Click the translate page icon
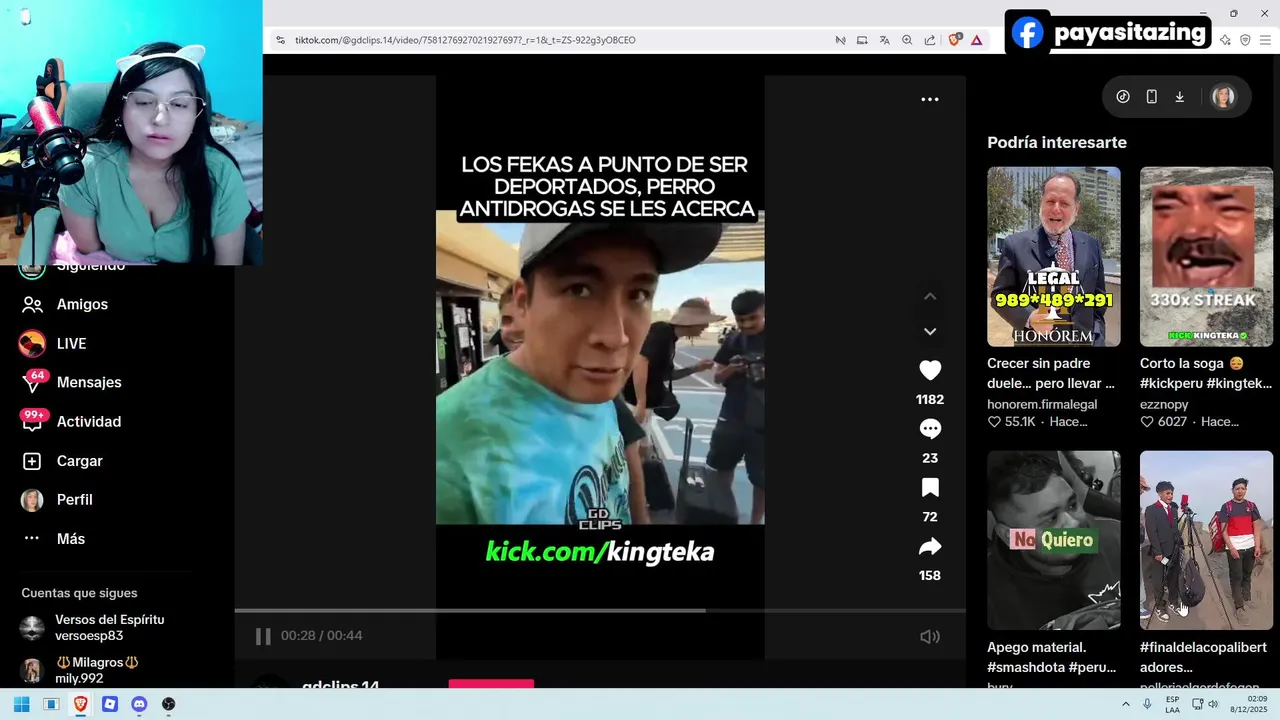This screenshot has width=1280, height=720. coord(884,40)
